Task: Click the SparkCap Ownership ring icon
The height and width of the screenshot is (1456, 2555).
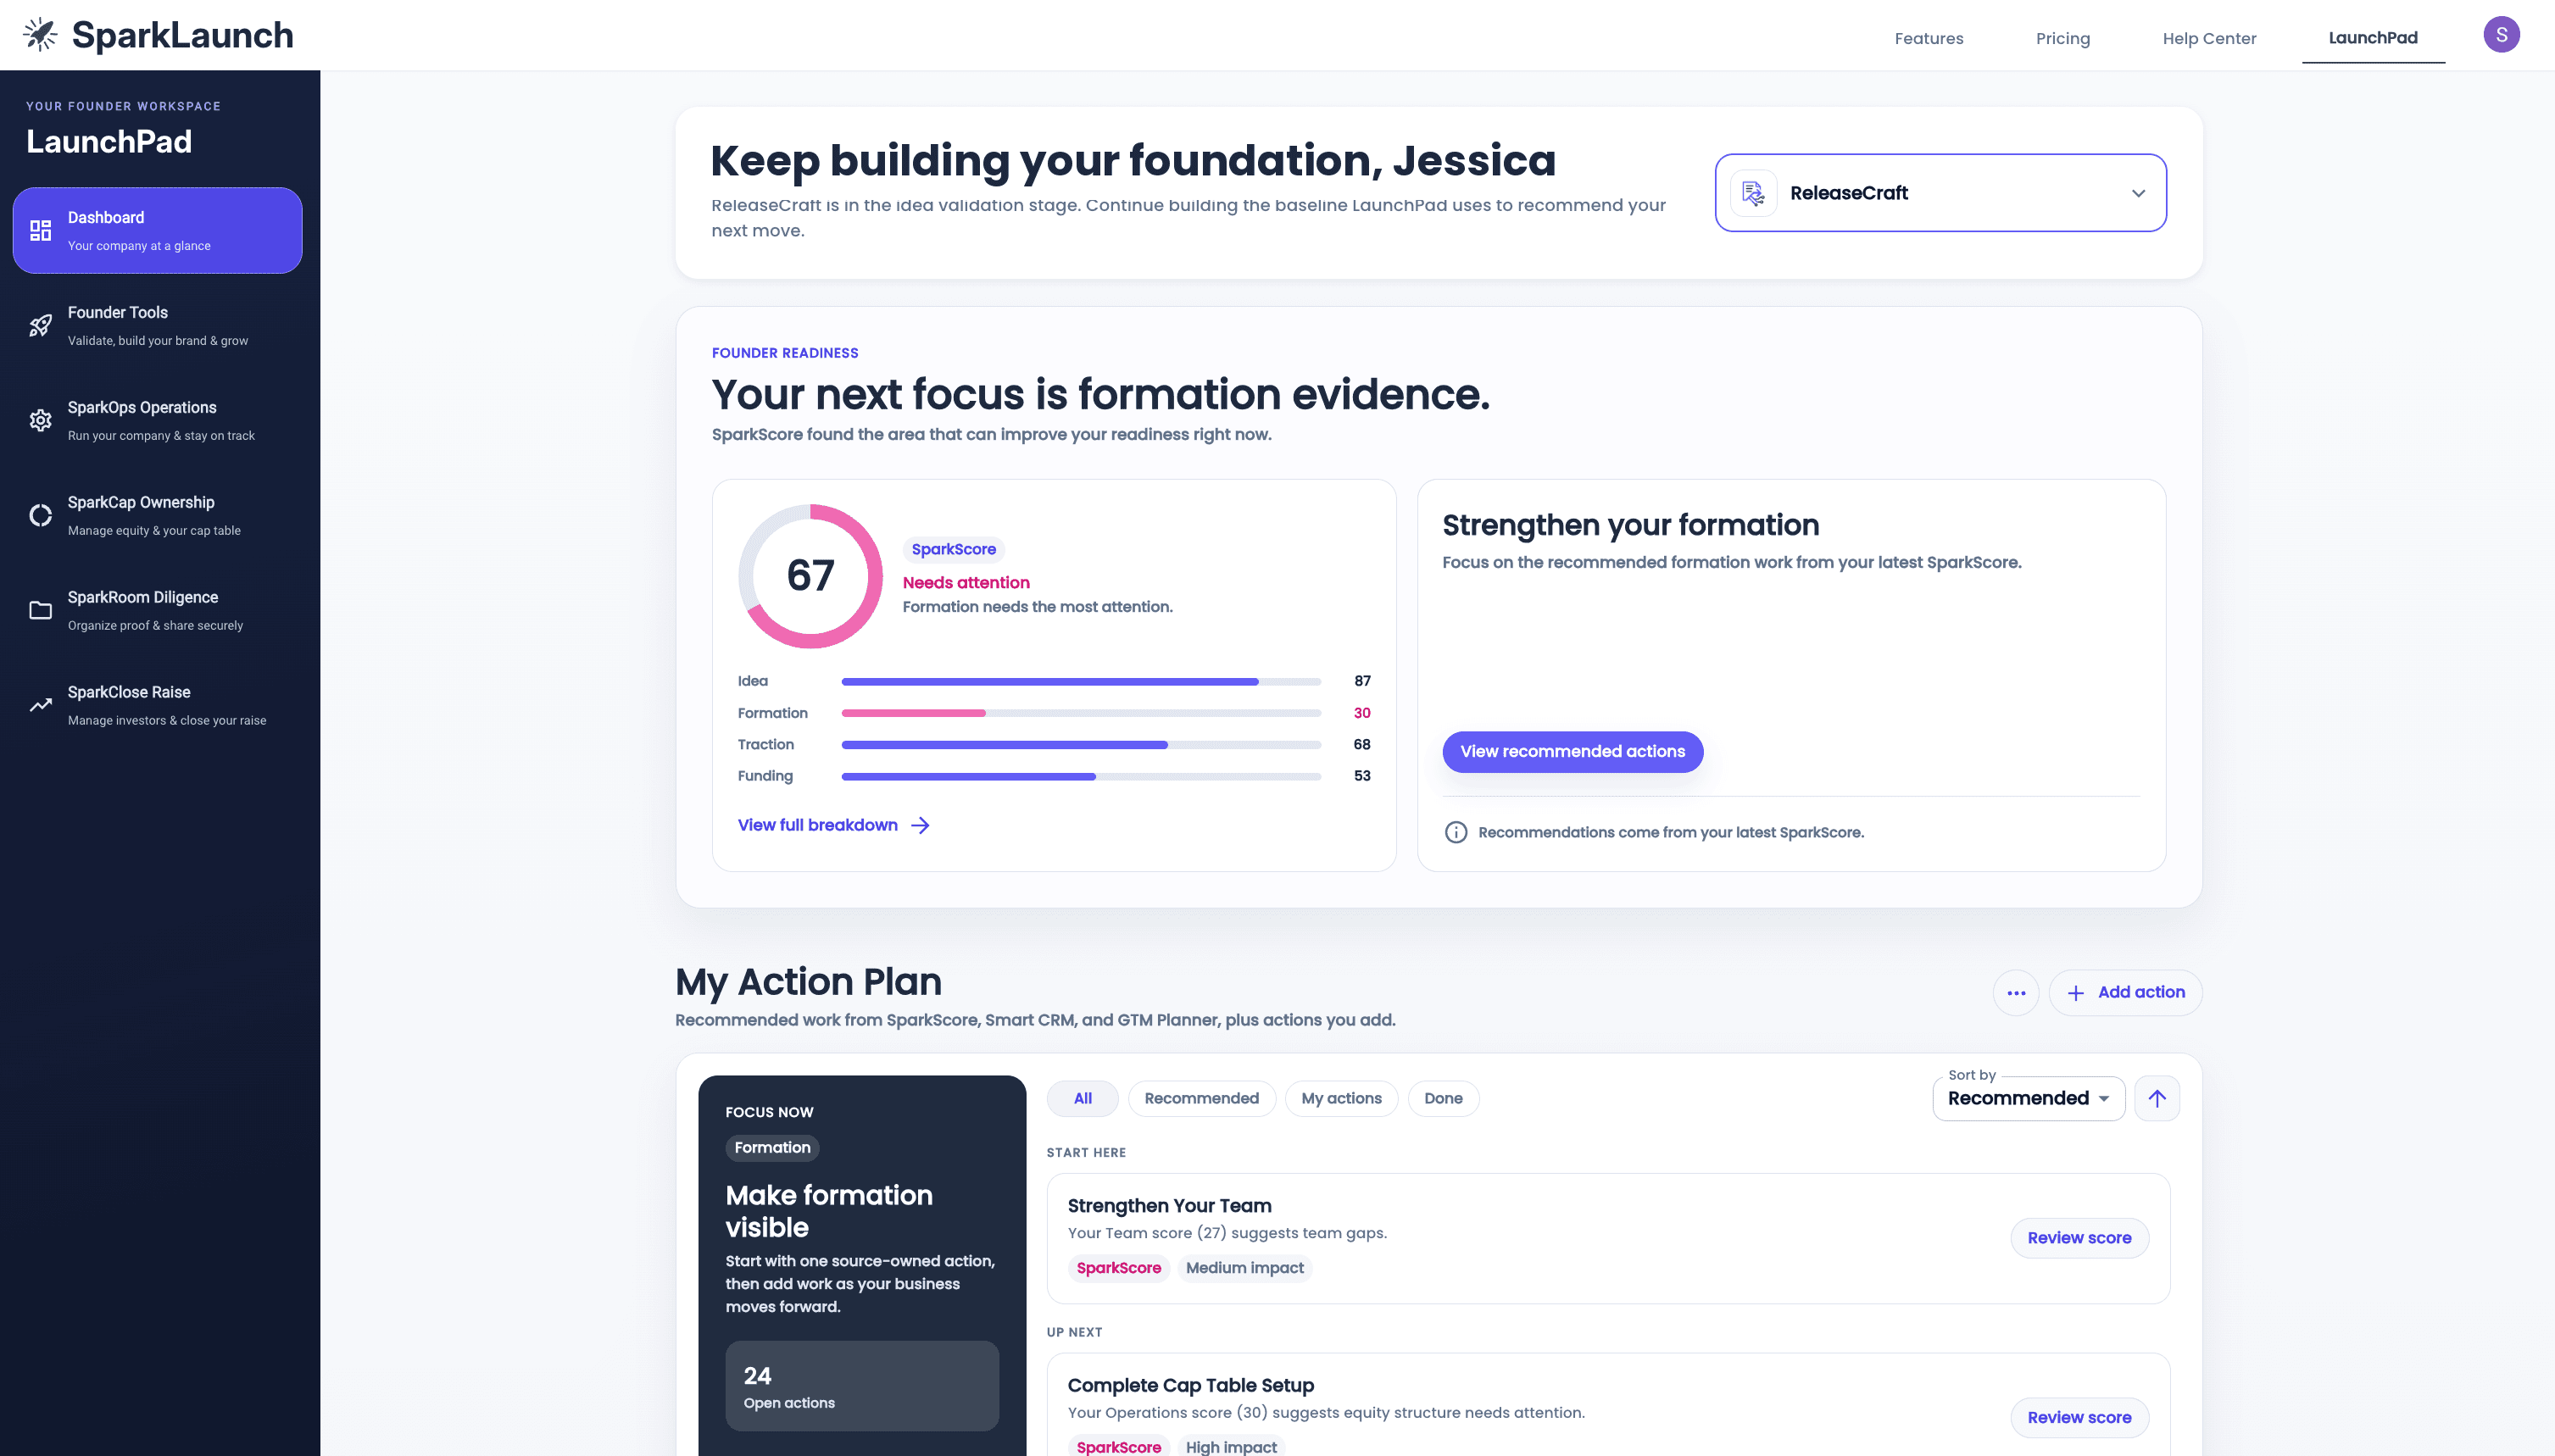Action: point(40,516)
